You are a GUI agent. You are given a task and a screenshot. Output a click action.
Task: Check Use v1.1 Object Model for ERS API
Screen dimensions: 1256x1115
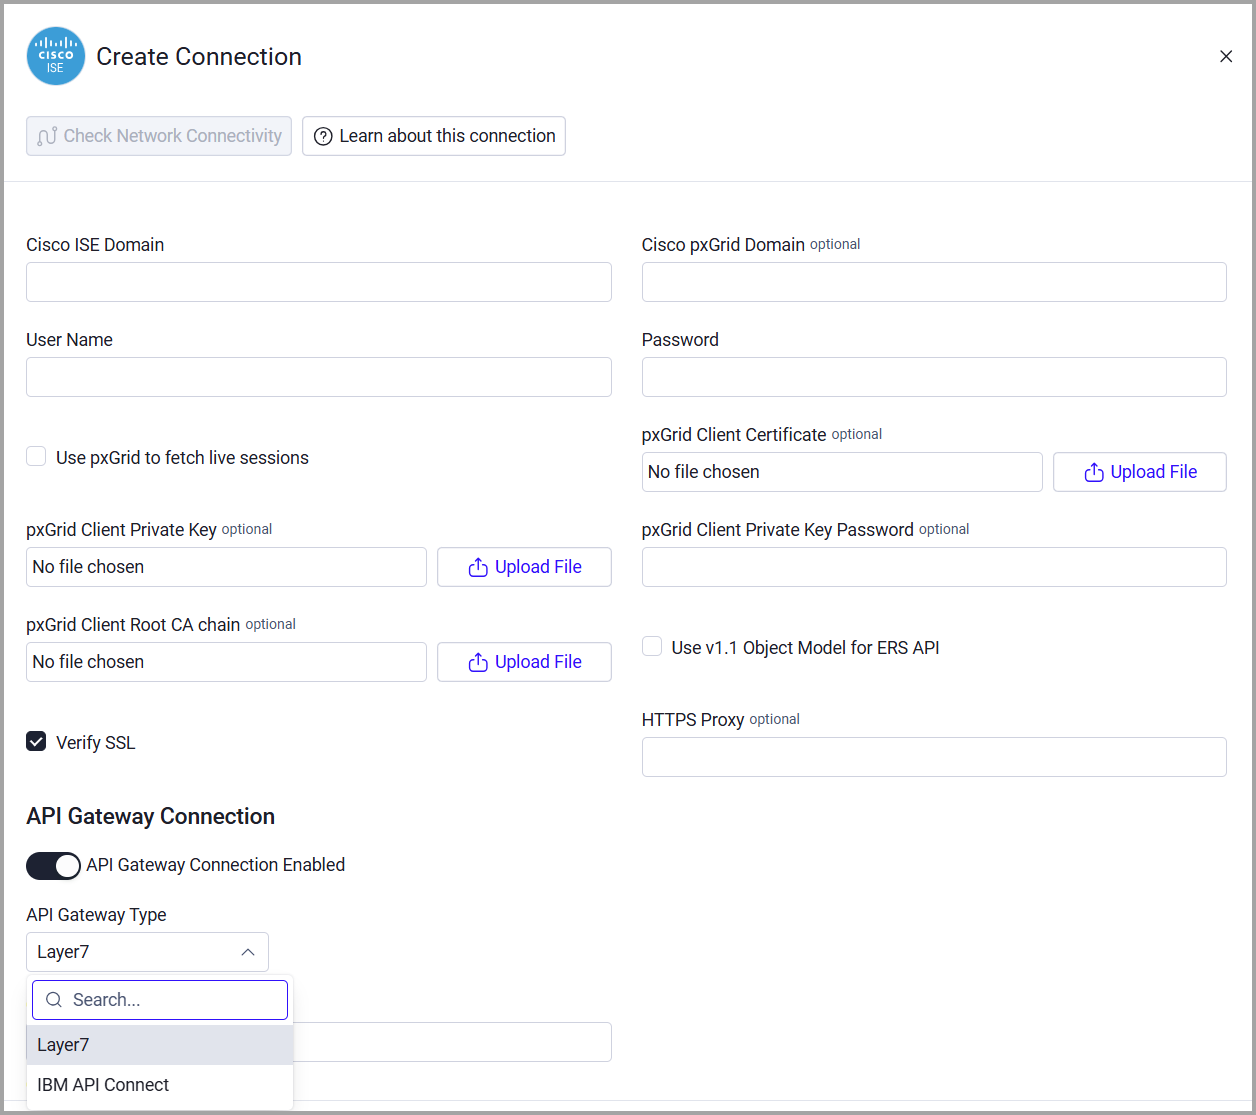pos(652,647)
